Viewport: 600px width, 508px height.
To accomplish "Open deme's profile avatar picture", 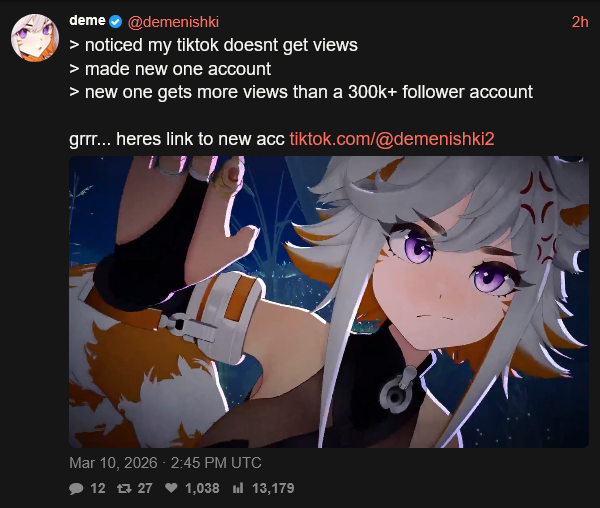I will (35, 38).
